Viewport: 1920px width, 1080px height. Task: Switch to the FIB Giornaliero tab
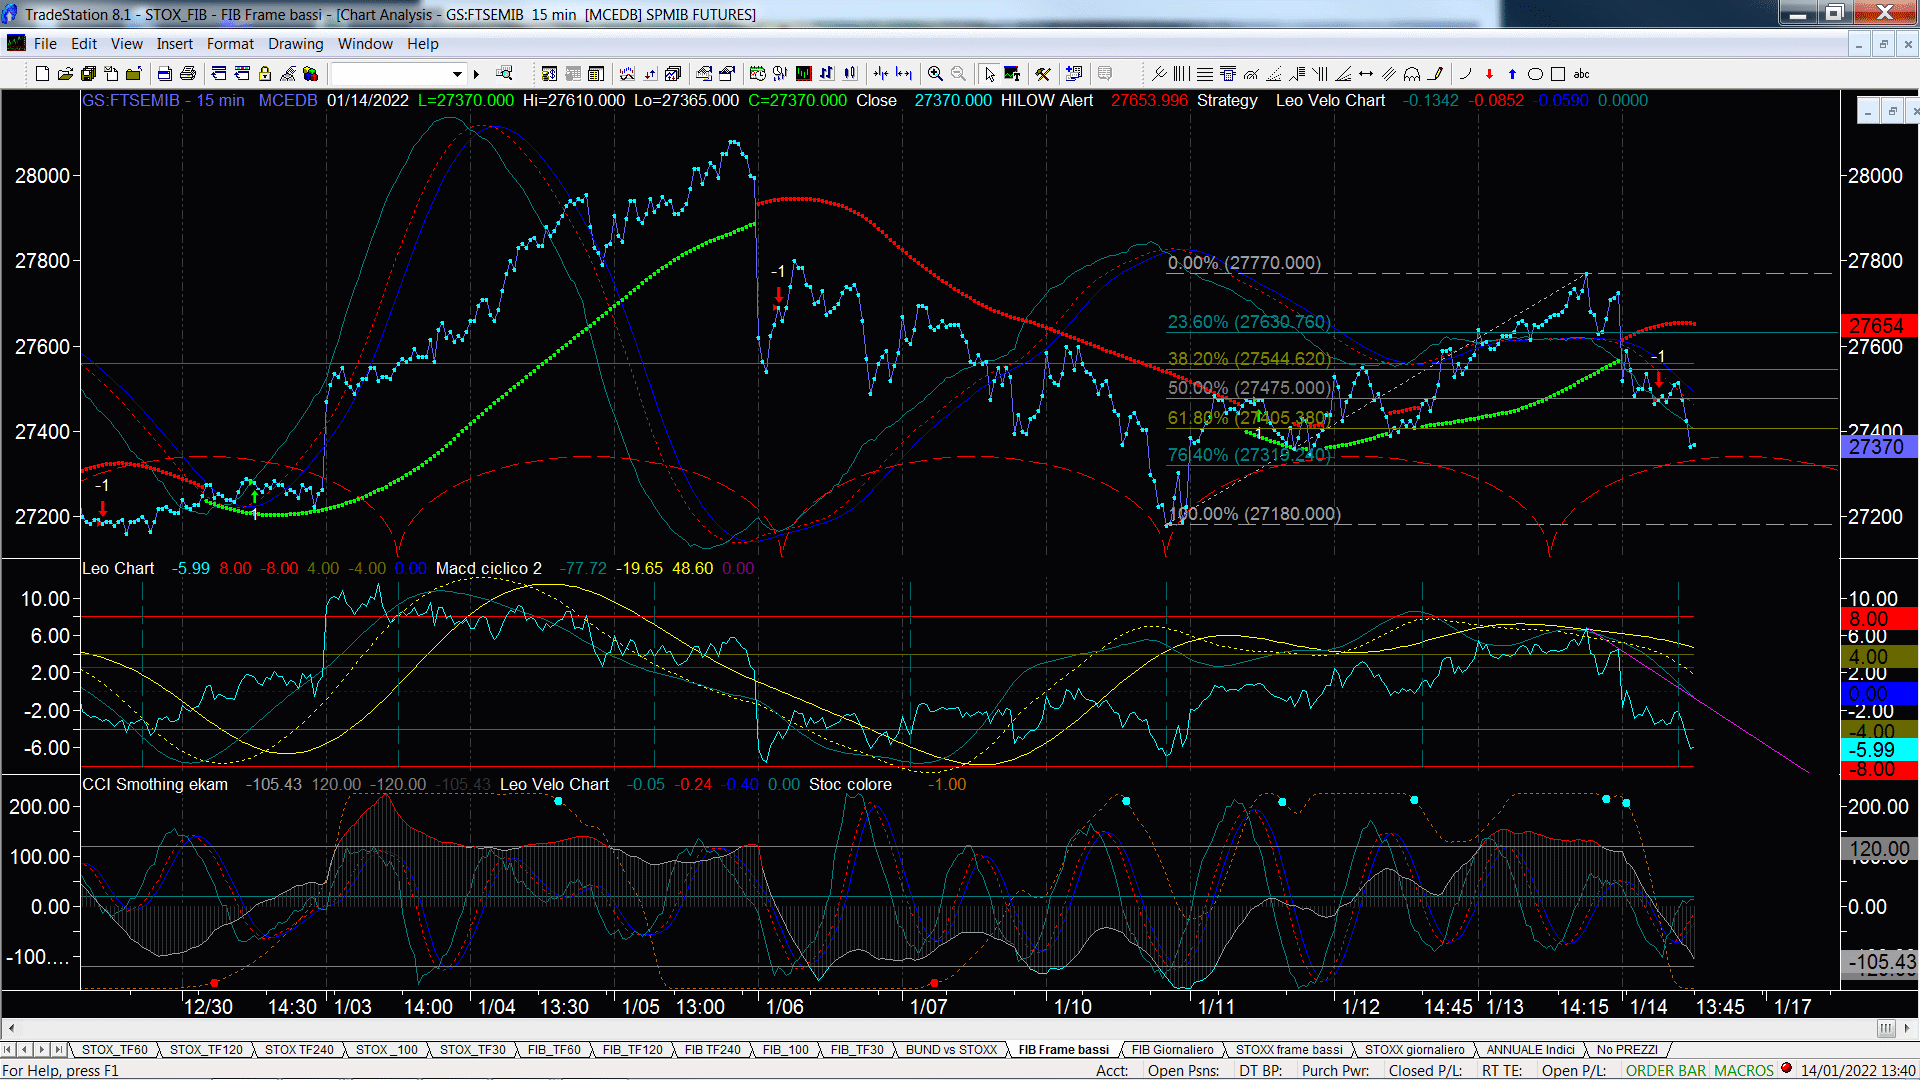[x=1172, y=1049]
